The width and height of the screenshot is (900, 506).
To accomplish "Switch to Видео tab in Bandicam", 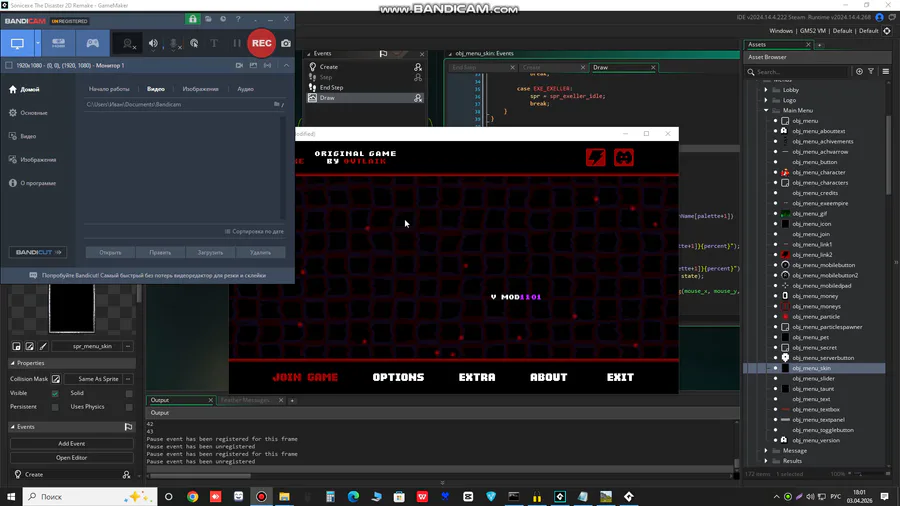I will point(156,89).
